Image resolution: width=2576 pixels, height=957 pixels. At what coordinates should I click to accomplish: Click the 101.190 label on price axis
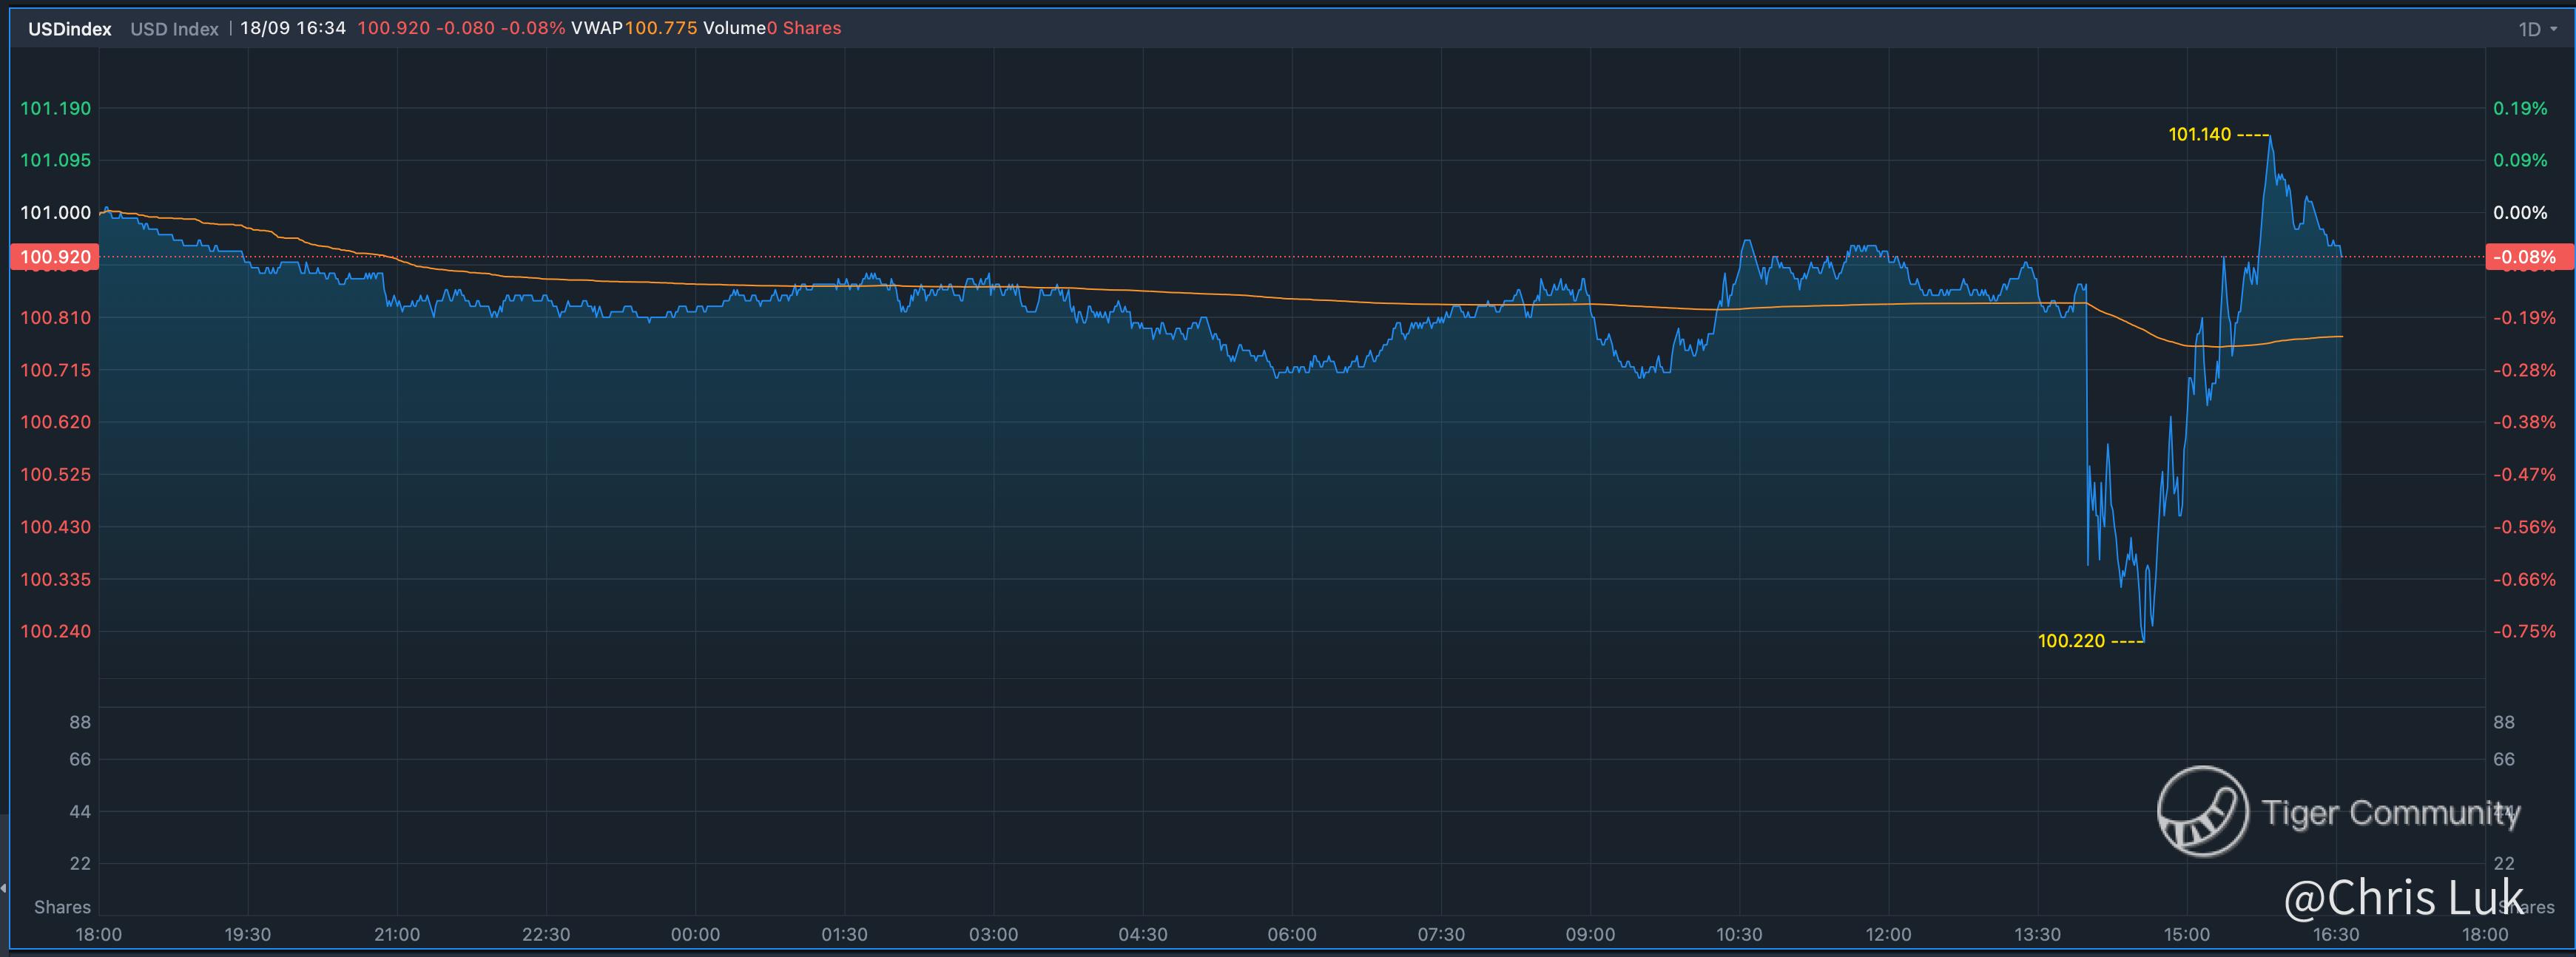click(x=55, y=108)
